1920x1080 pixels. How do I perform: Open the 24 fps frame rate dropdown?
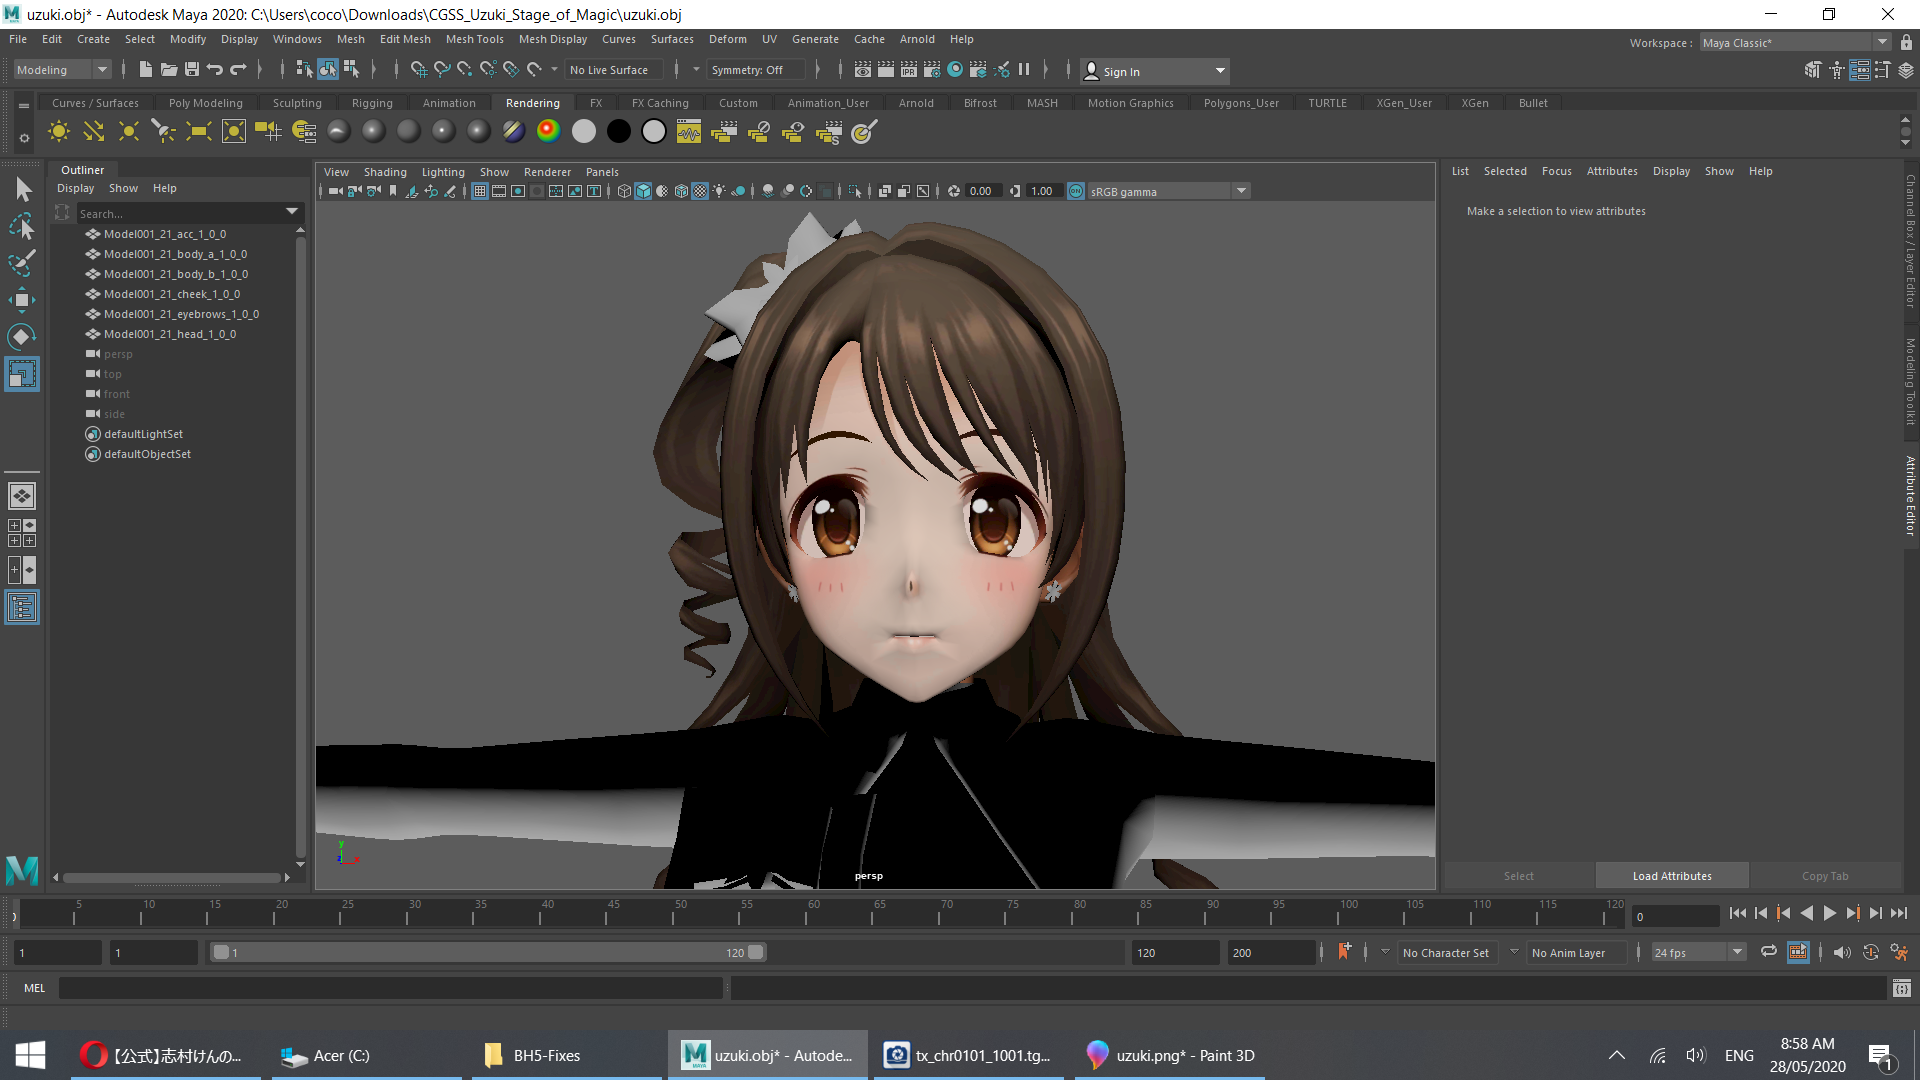pos(1738,952)
